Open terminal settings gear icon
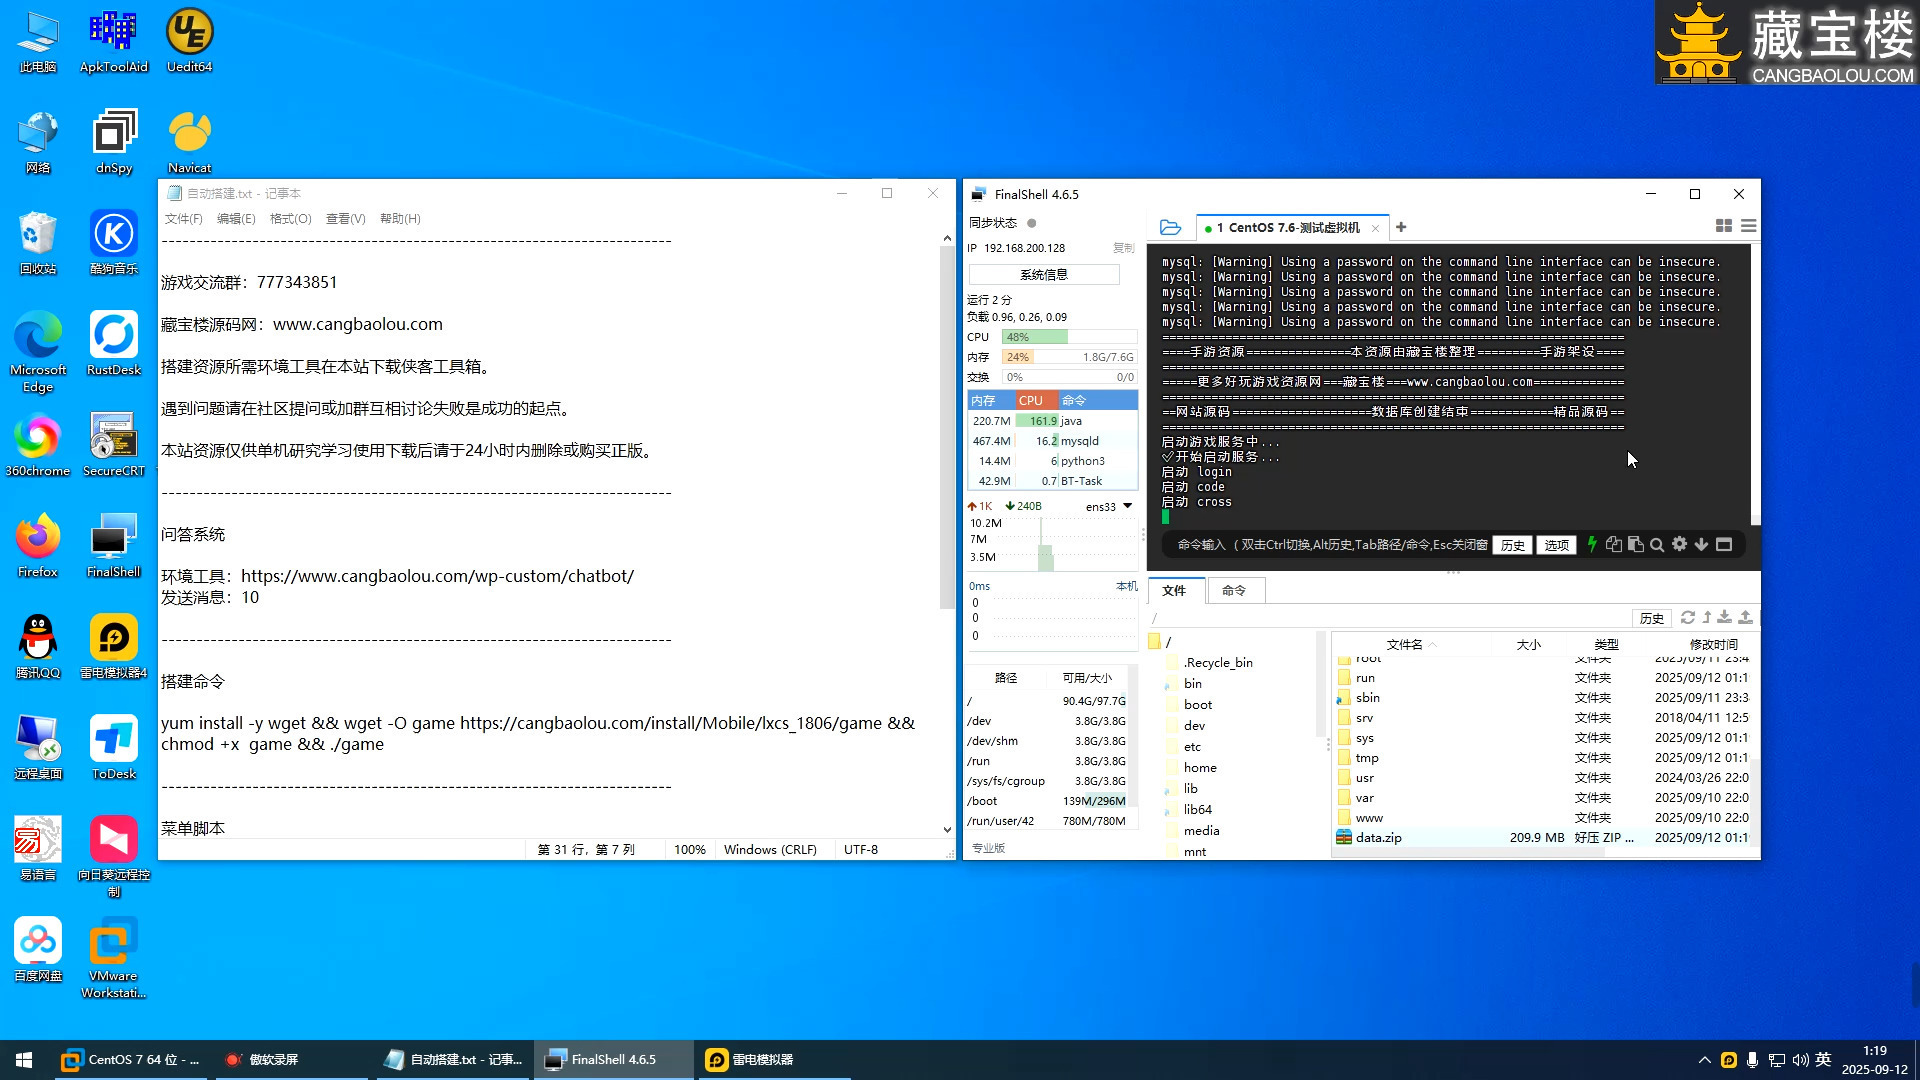The width and height of the screenshot is (1920, 1080). pyautogui.click(x=1679, y=544)
